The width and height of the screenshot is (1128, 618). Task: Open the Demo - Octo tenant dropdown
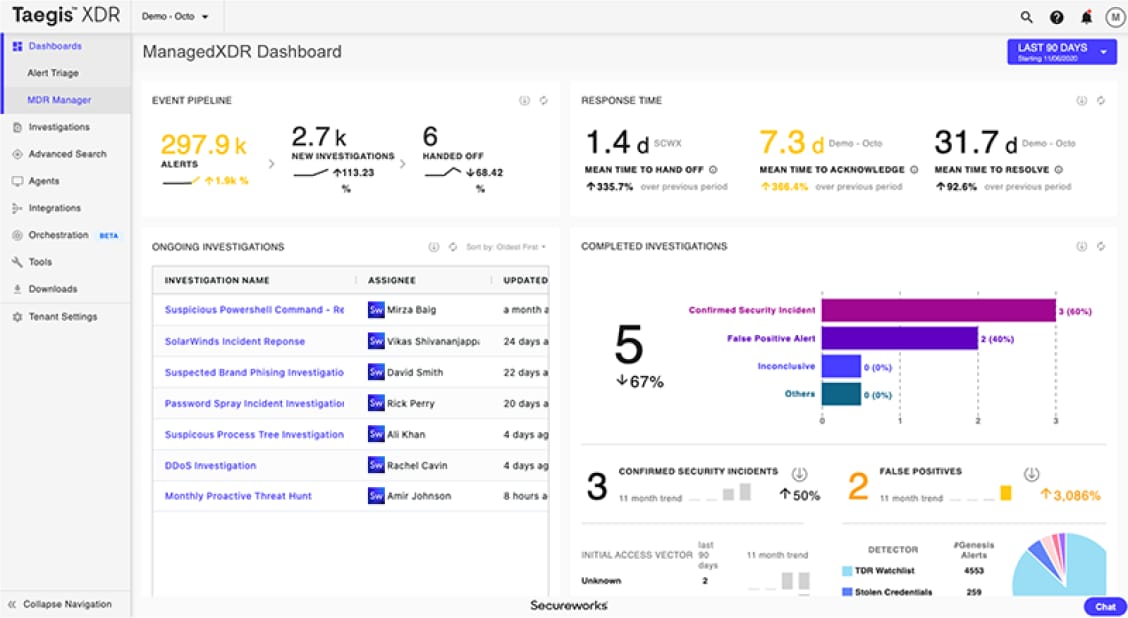click(x=176, y=17)
